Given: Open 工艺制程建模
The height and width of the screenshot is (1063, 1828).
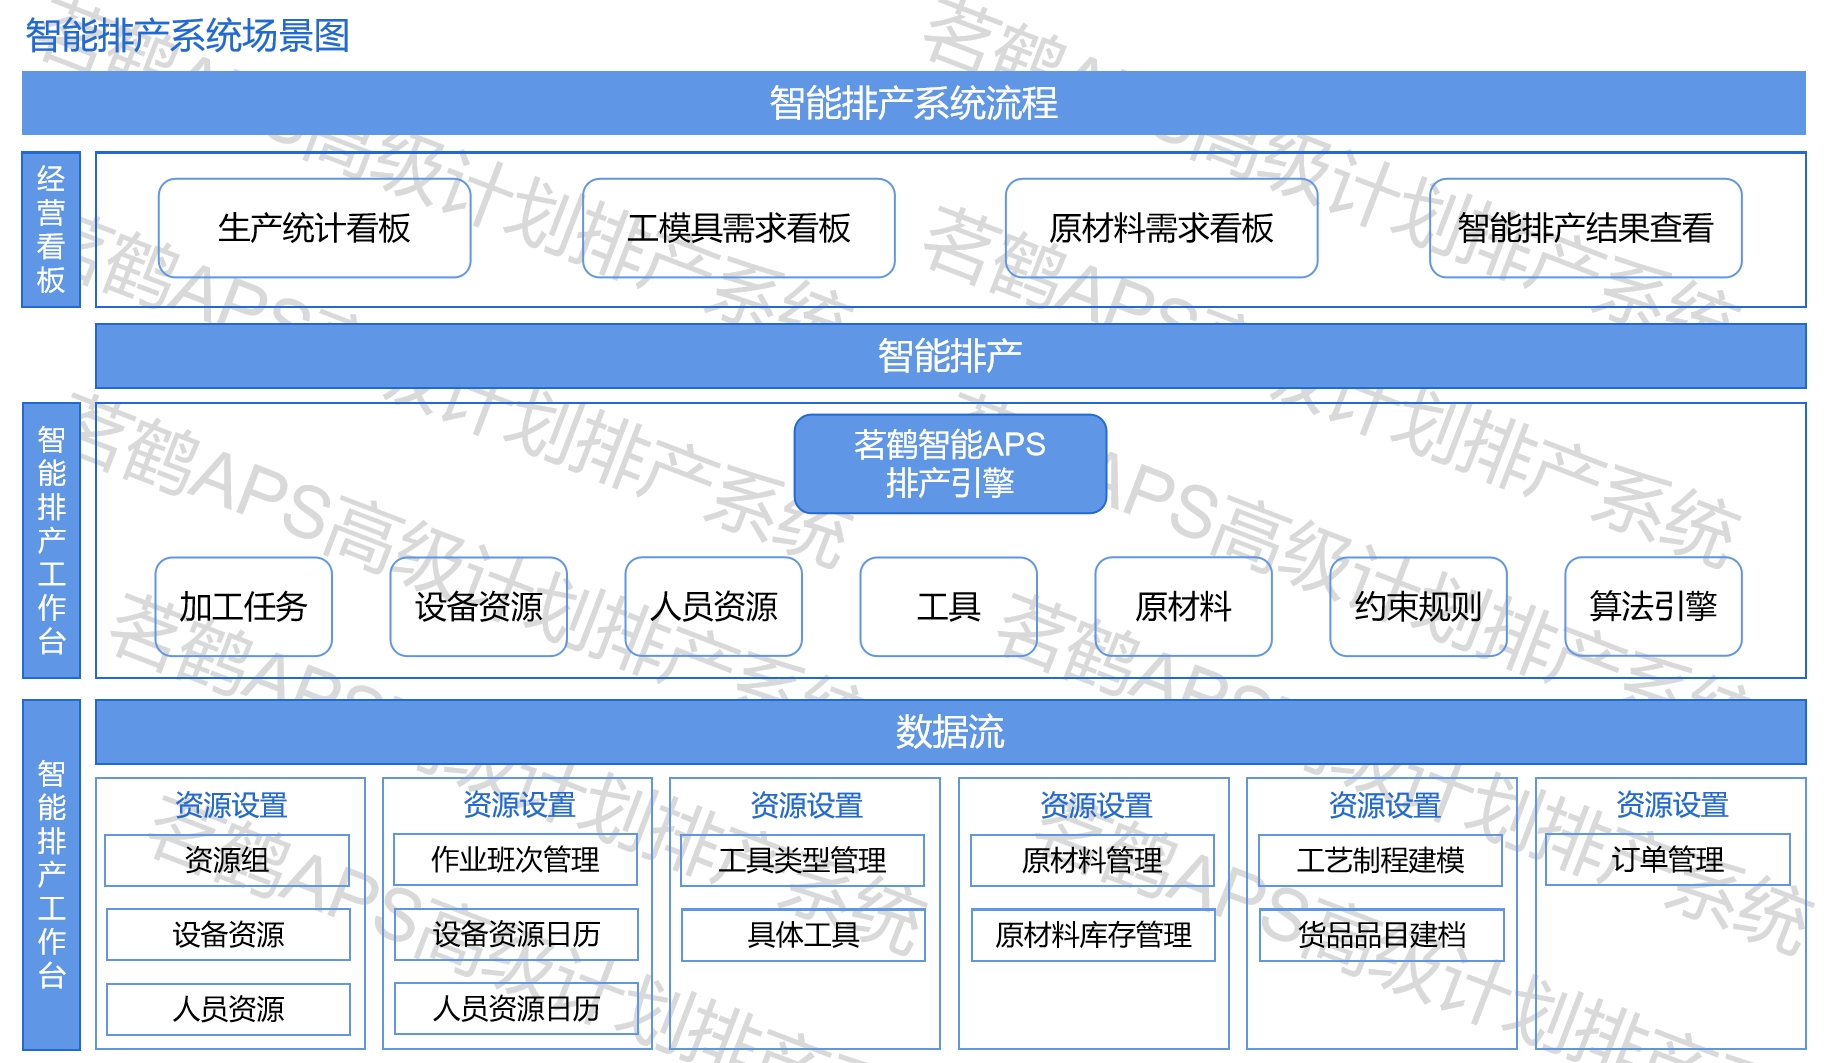Looking at the screenshot, I should click(1380, 860).
